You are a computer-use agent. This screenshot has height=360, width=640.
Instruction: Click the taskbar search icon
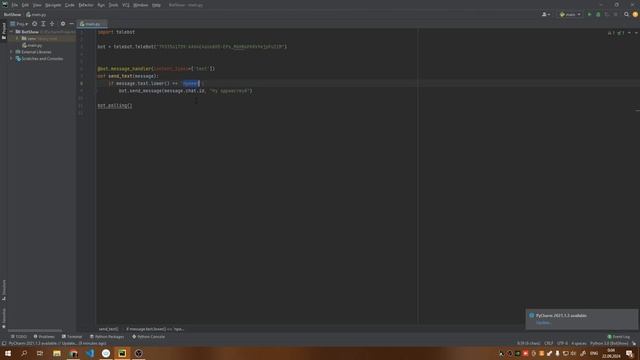click(24, 353)
